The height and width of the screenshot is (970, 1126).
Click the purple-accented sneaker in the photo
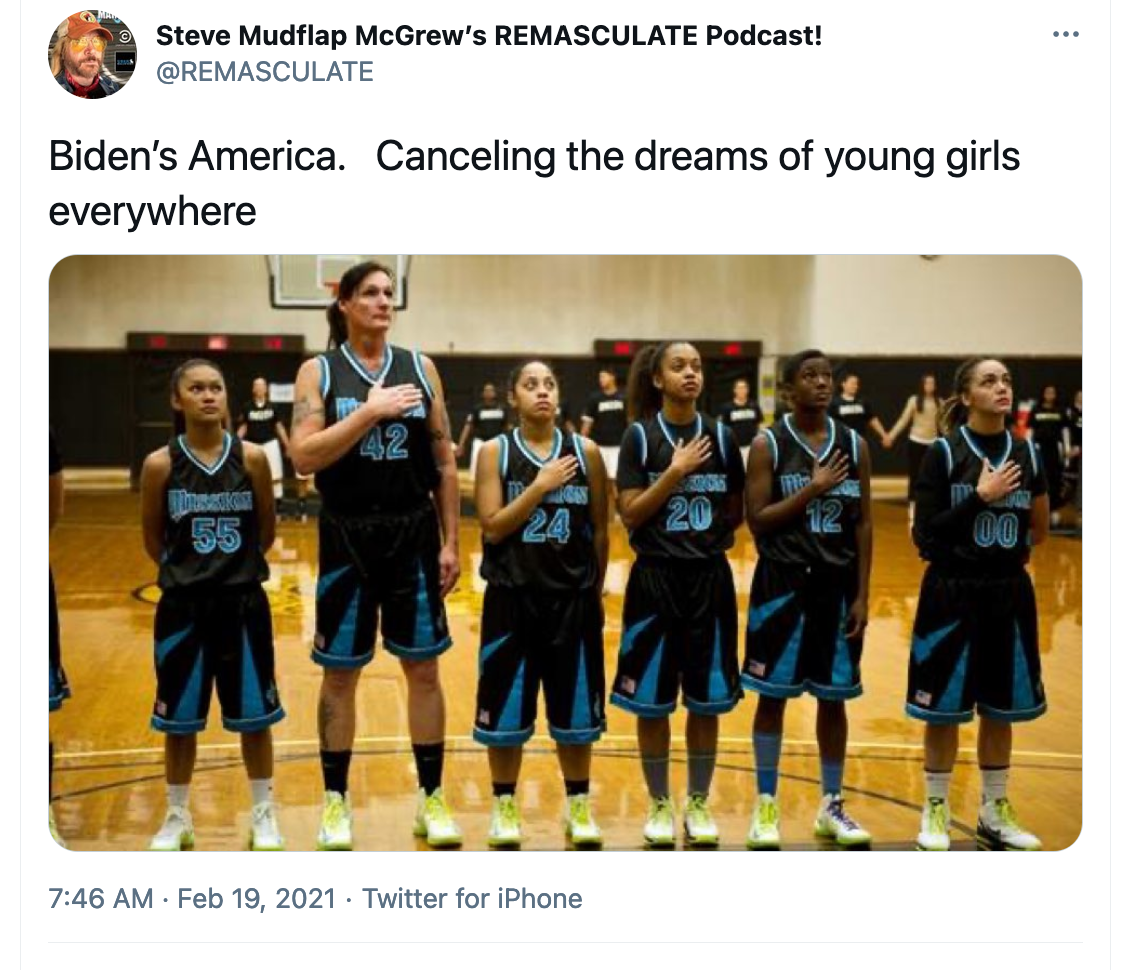840,820
